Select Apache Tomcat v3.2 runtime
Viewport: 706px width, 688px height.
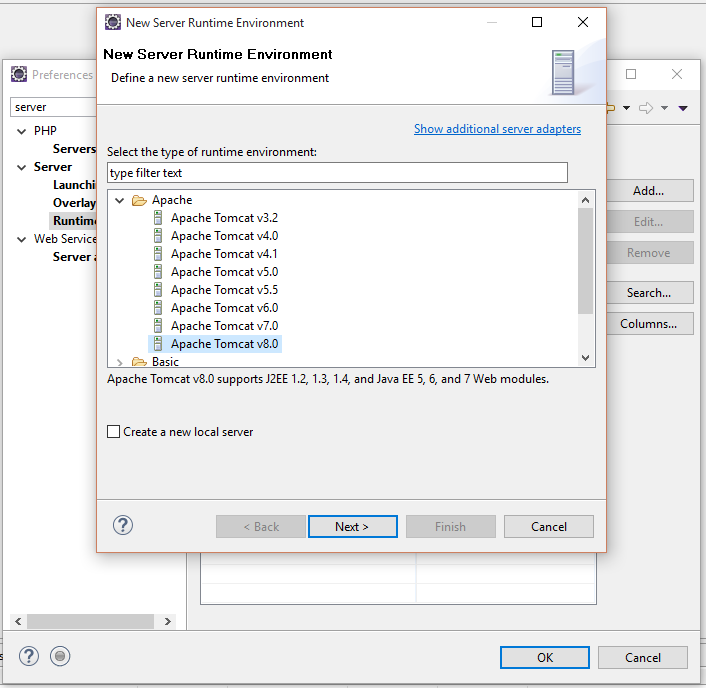pyautogui.click(x=224, y=218)
